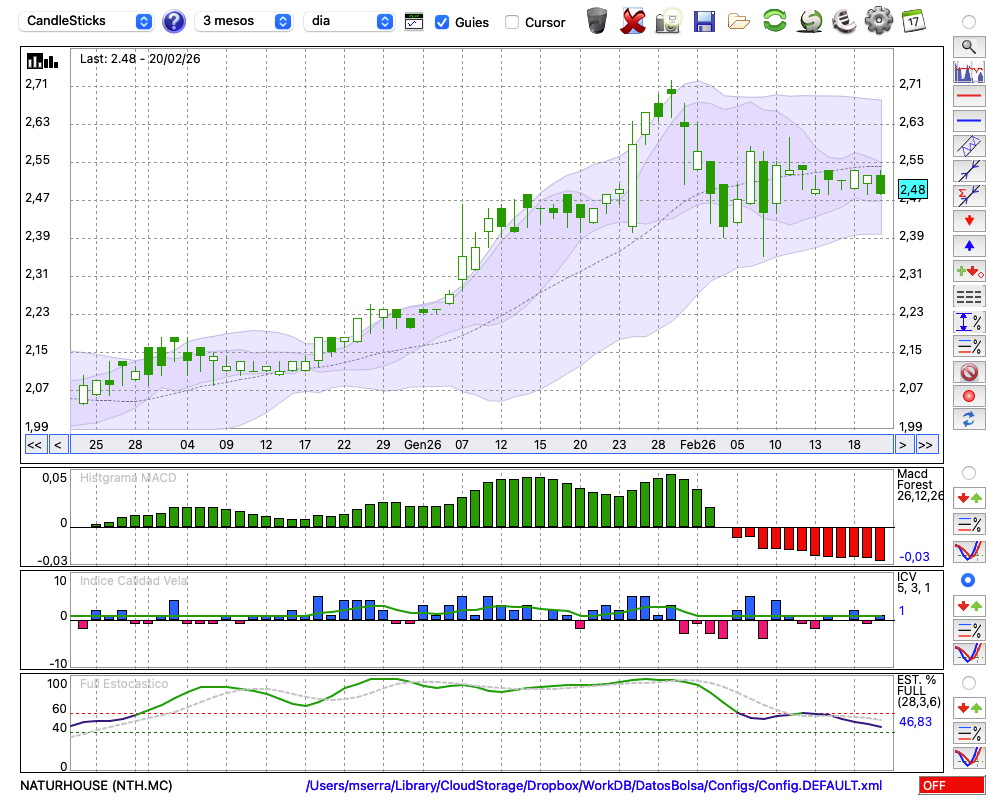This screenshot has width=1000, height=800.
Task: Click the << button on date axis
Action: pyautogui.click(x=34, y=445)
